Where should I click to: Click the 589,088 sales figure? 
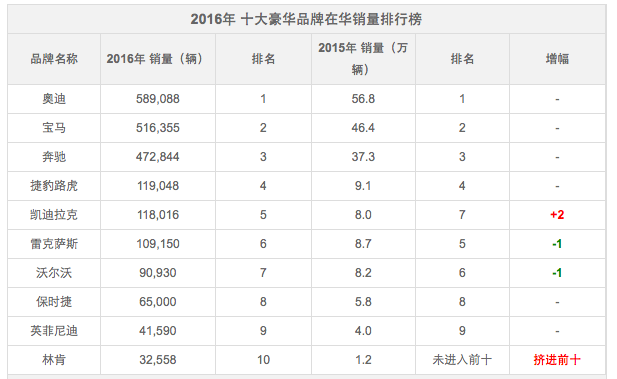(158, 99)
